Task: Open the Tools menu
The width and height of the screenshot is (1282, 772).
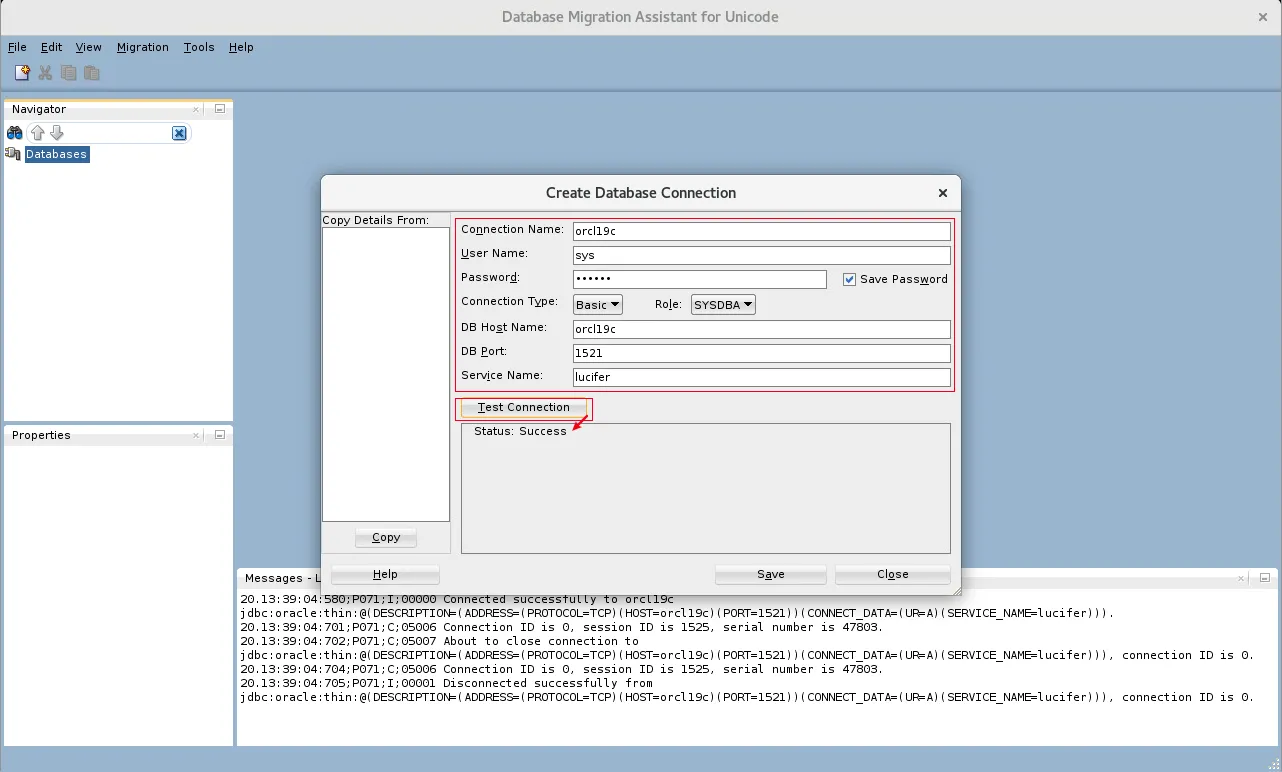Action: (199, 47)
